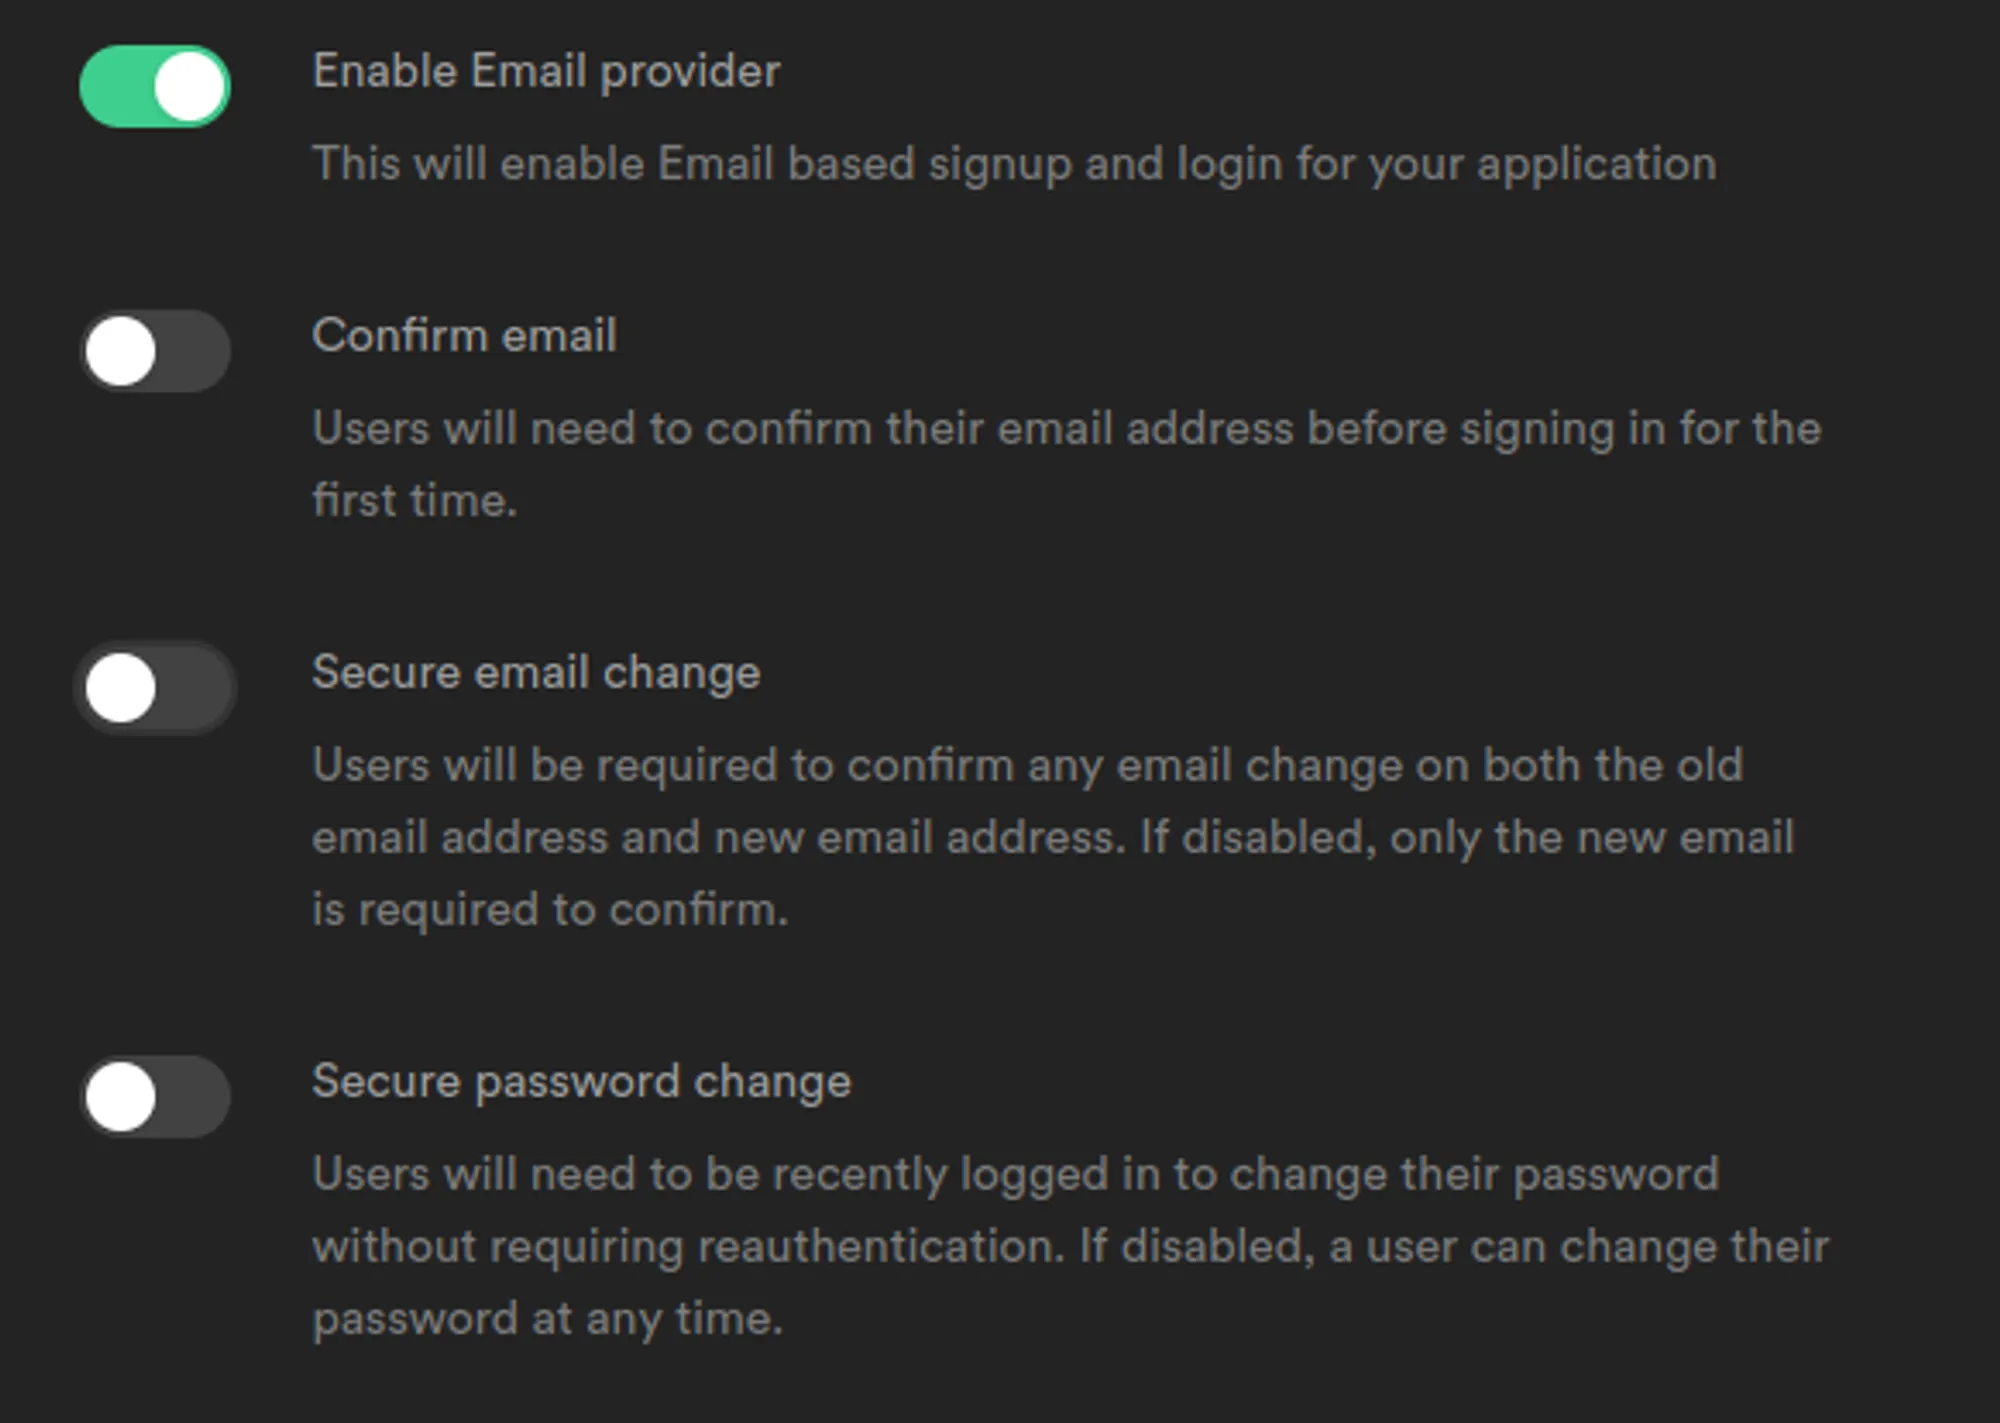
Task: Click the Email based signup description text
Action: pyautogui.click(x=1014, y=165)
